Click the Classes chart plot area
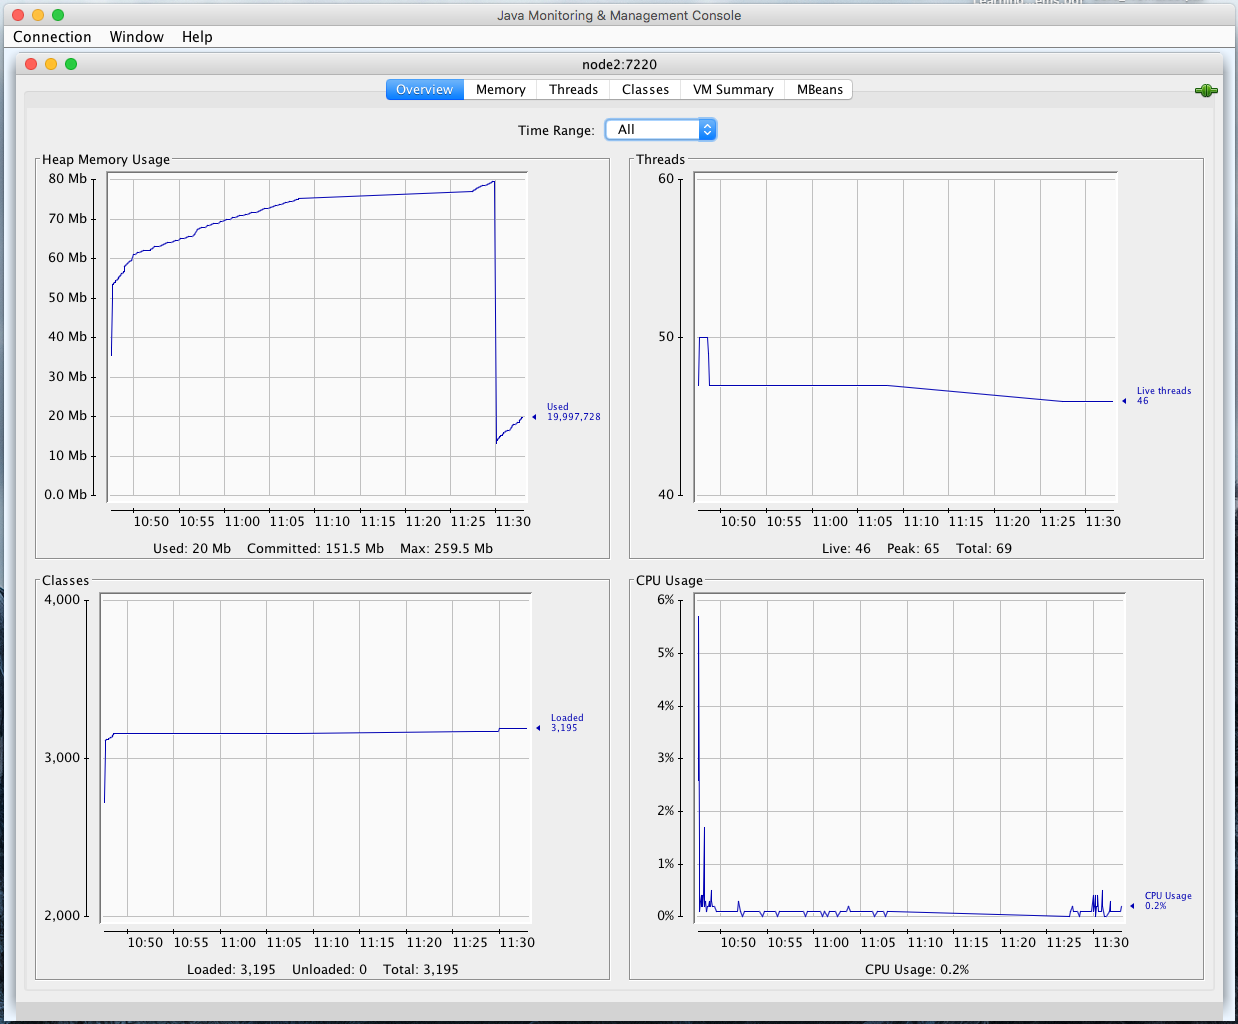Screen dimensions: 1238x1024 click(315, 757)
